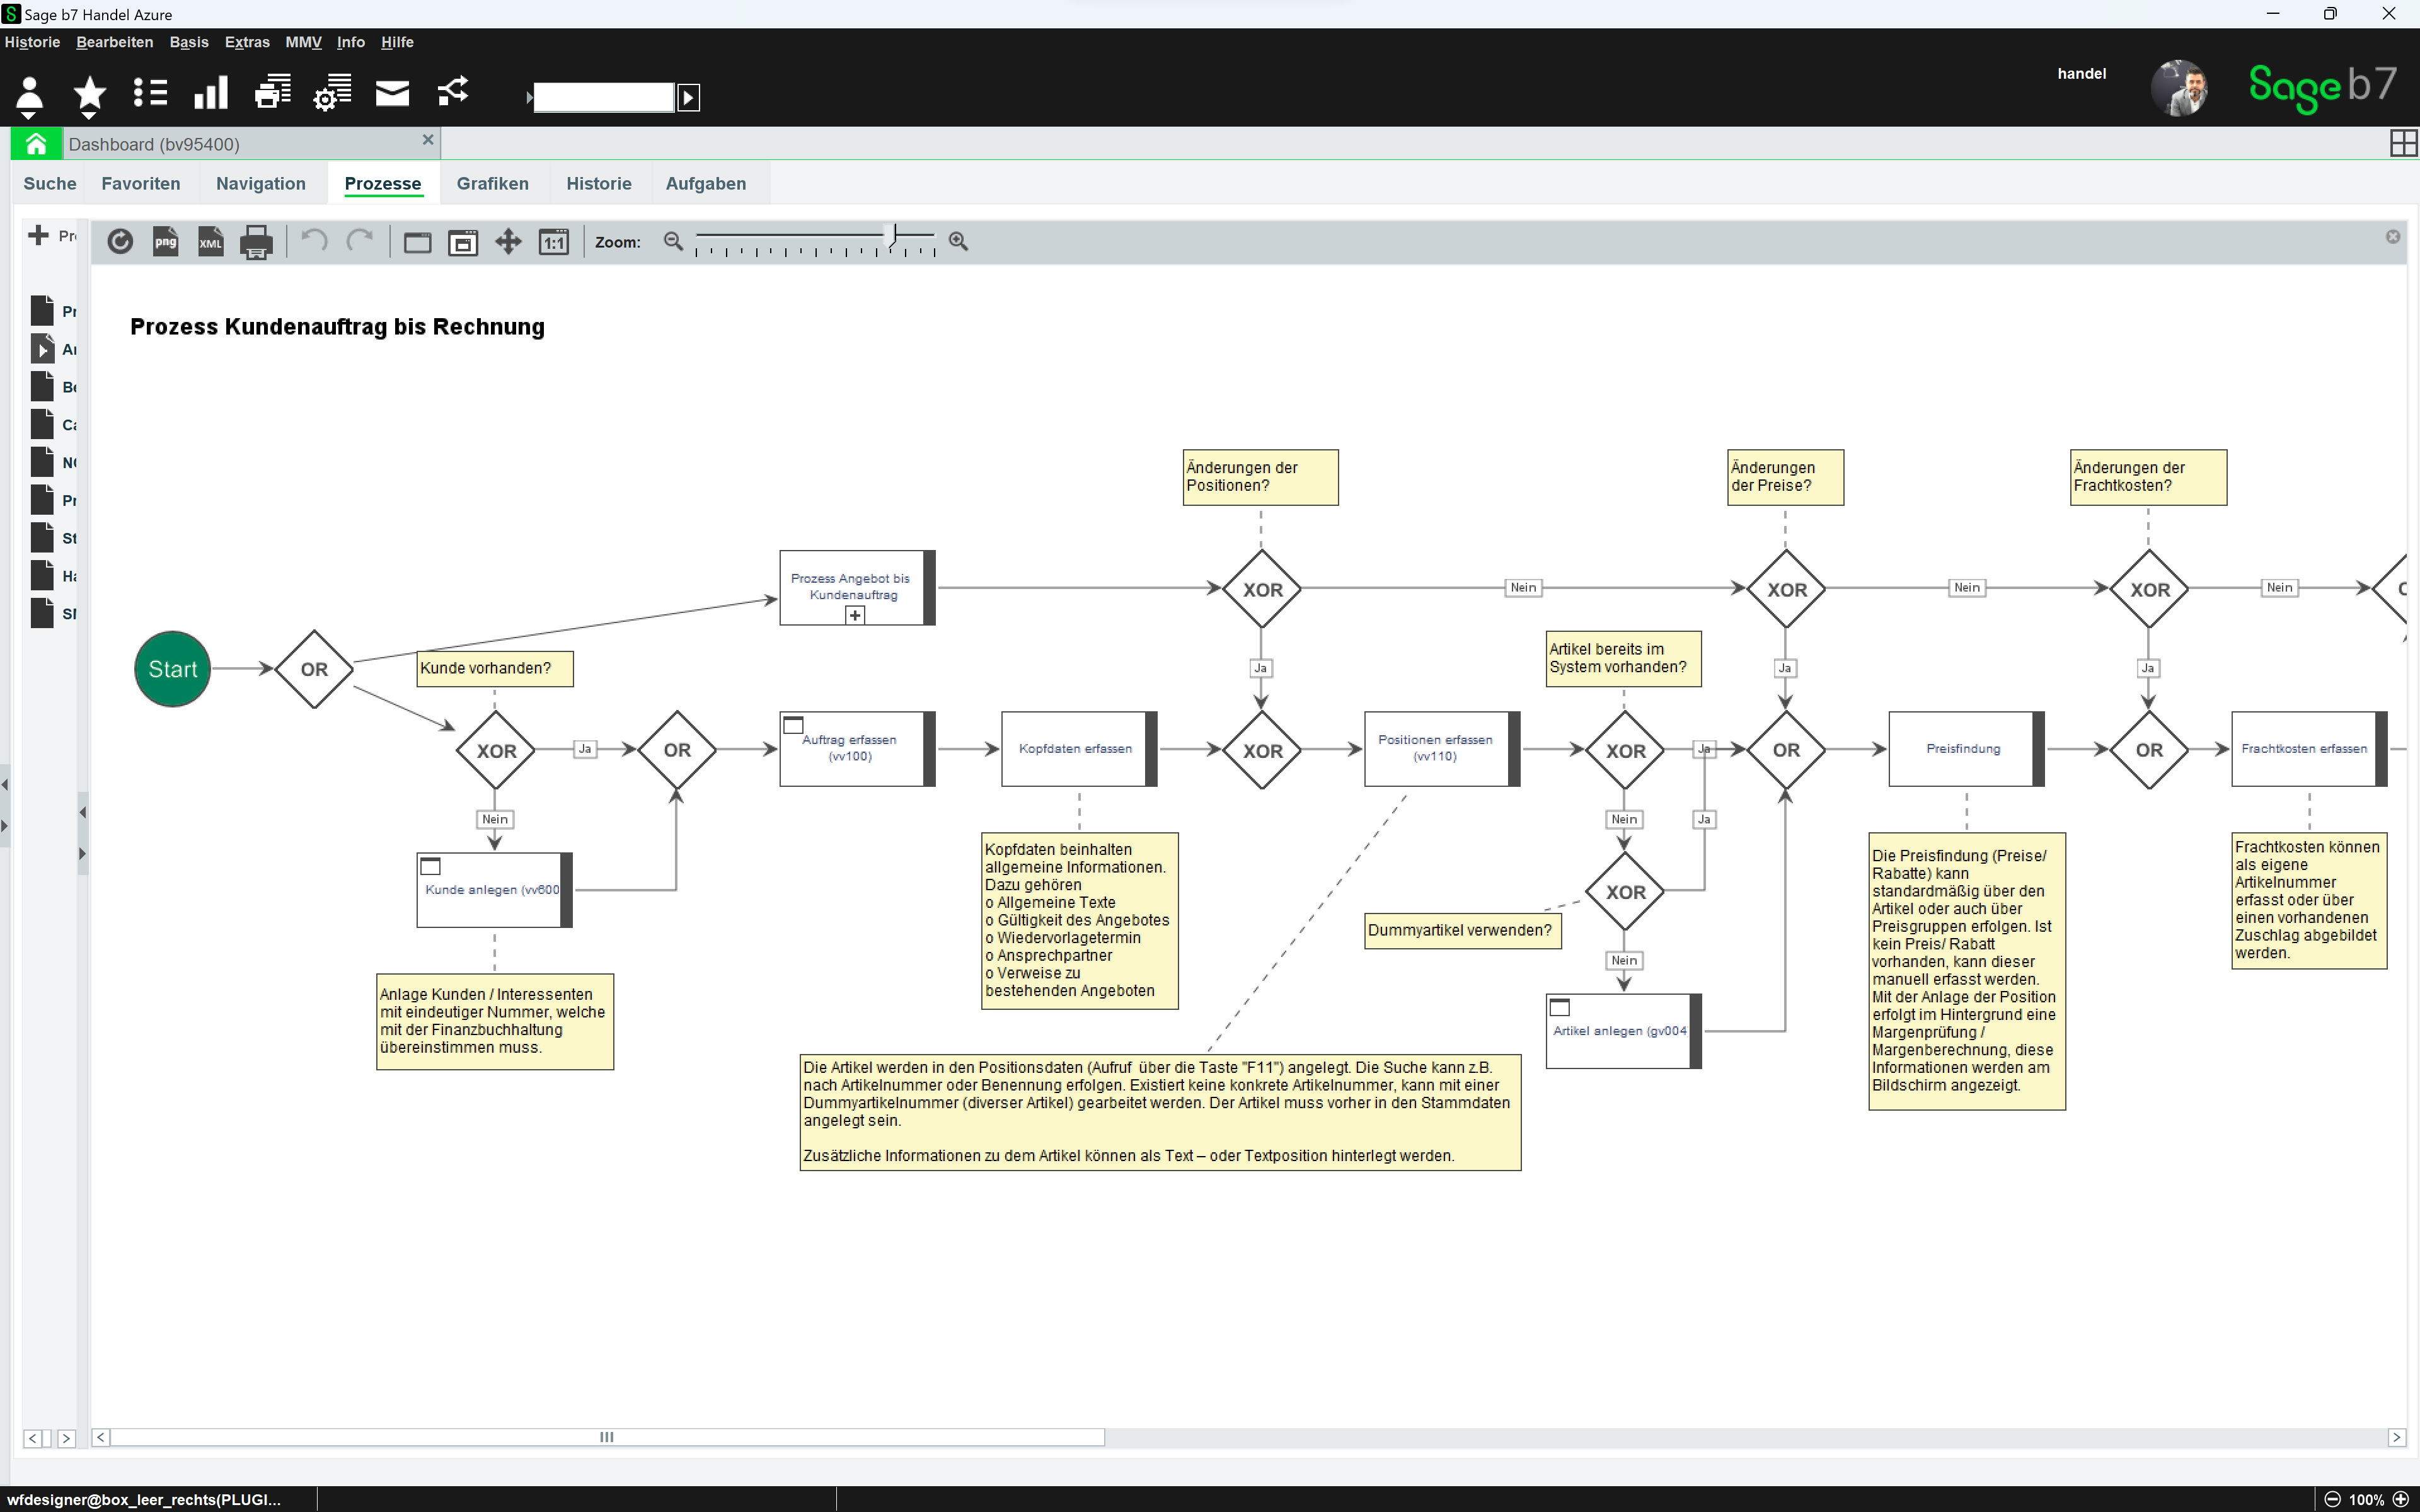Click the reload diagram icon
The image size is (2420, 1512).
(120, 242)
